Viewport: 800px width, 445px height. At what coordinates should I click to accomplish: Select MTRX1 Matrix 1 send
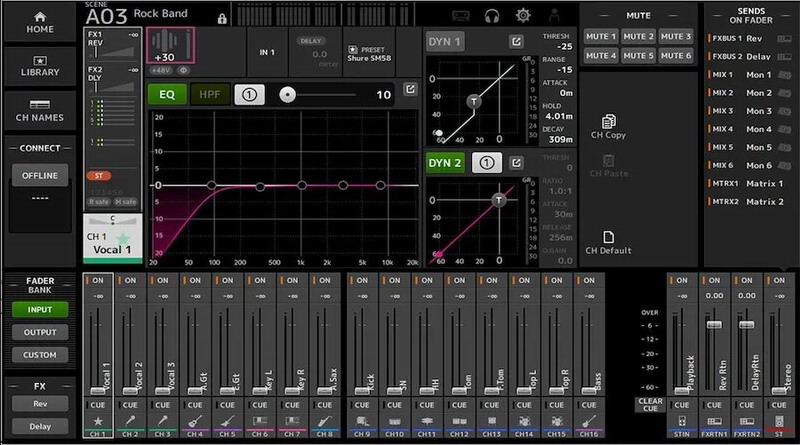749,183
